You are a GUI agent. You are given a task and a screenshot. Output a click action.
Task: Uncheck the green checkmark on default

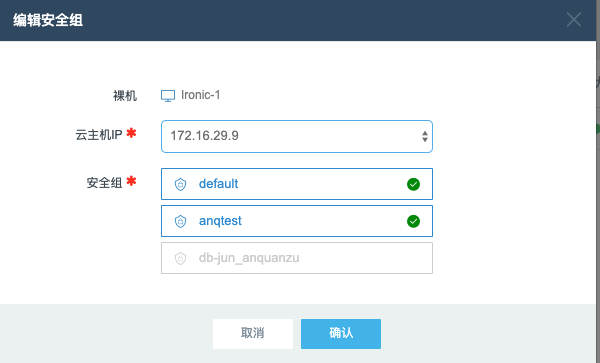(x=413, y=184)
